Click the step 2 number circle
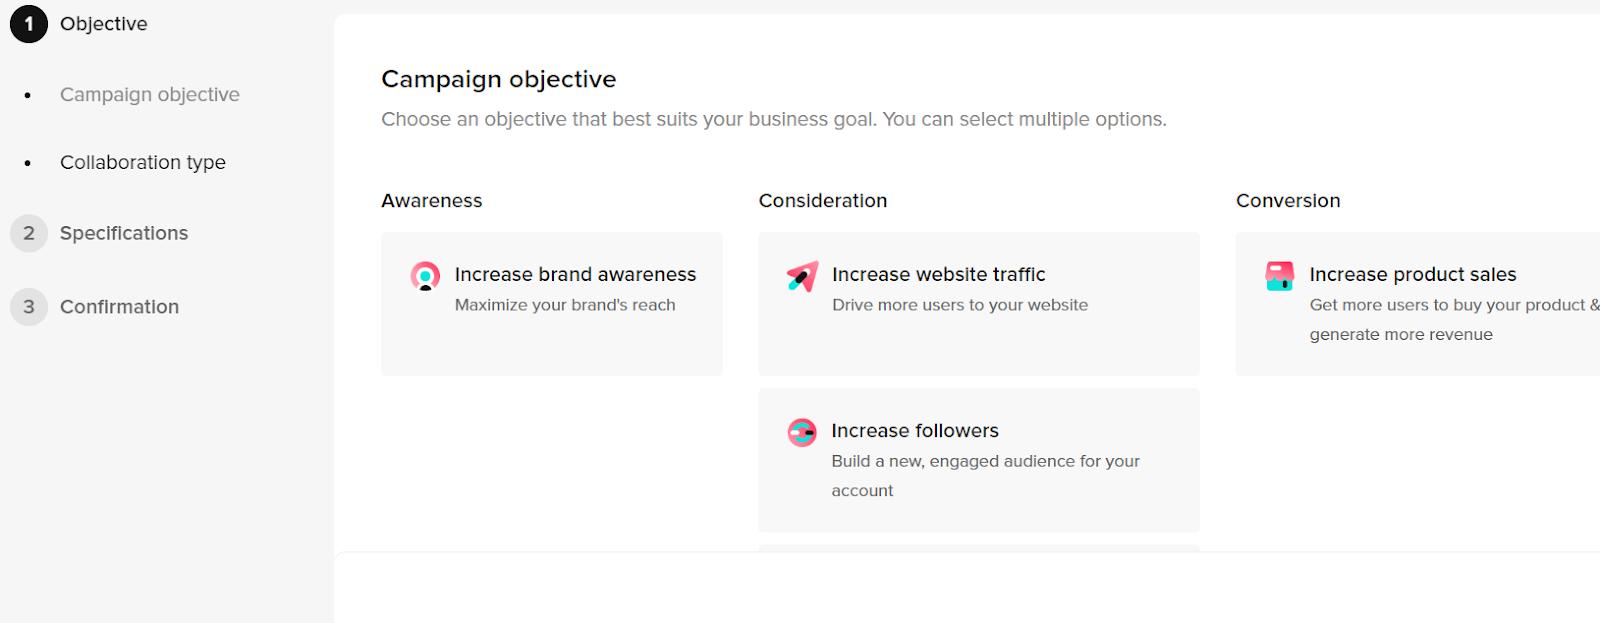 click(x=29, y=233)
